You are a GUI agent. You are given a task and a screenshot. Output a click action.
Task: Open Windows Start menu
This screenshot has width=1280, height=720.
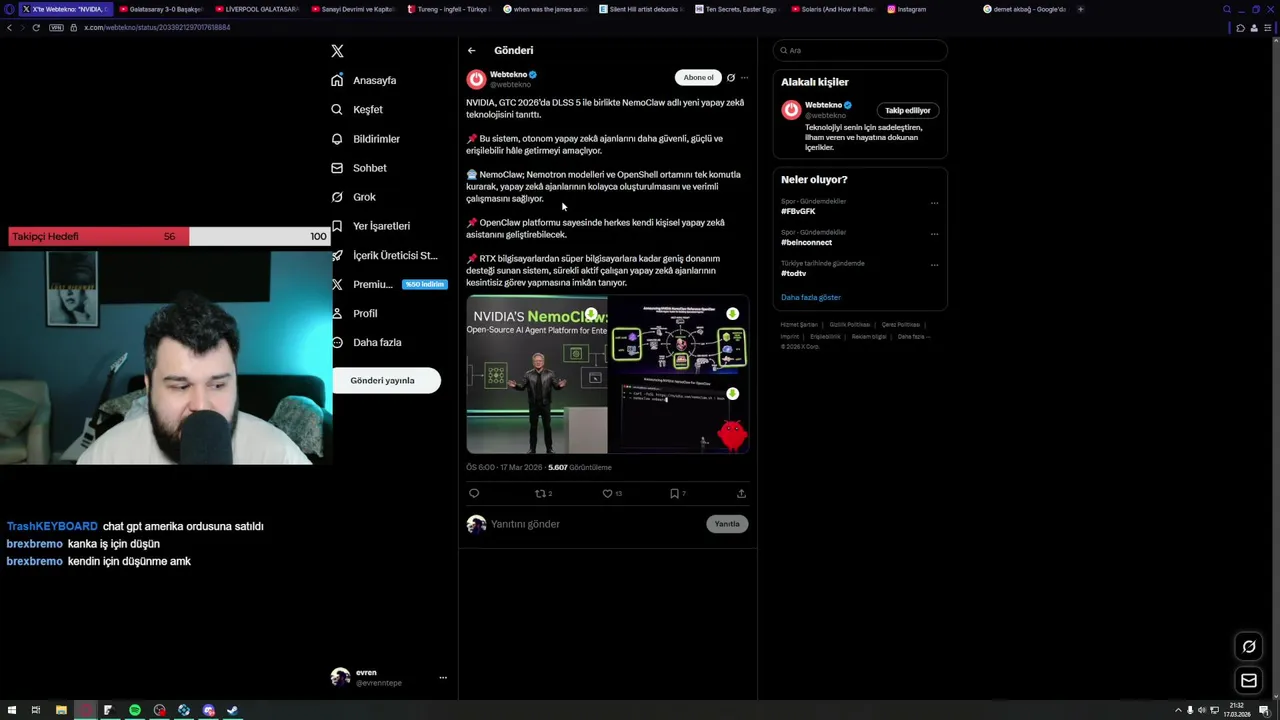tap(10, 710)
